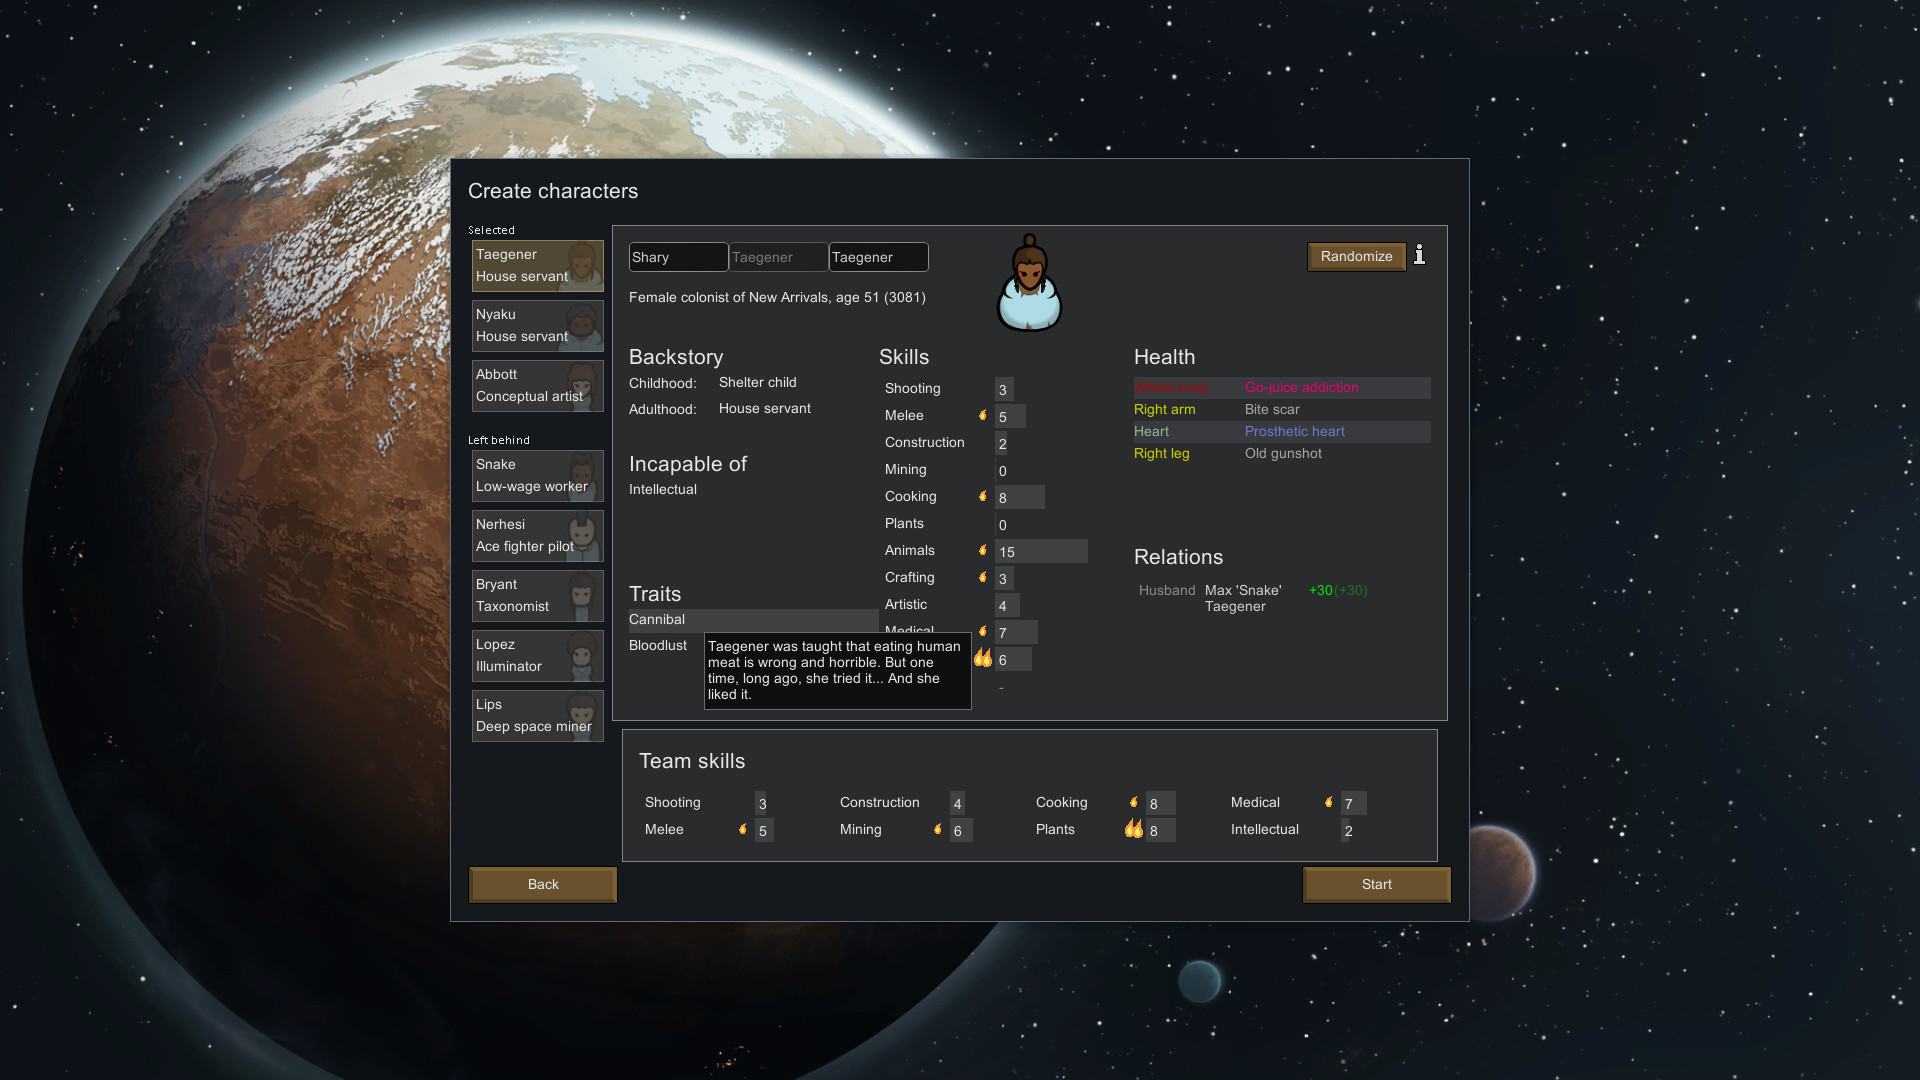Click Prosthetic heart health condition
Screen dimensions: 1920x1080
[x=1294, y=431]
